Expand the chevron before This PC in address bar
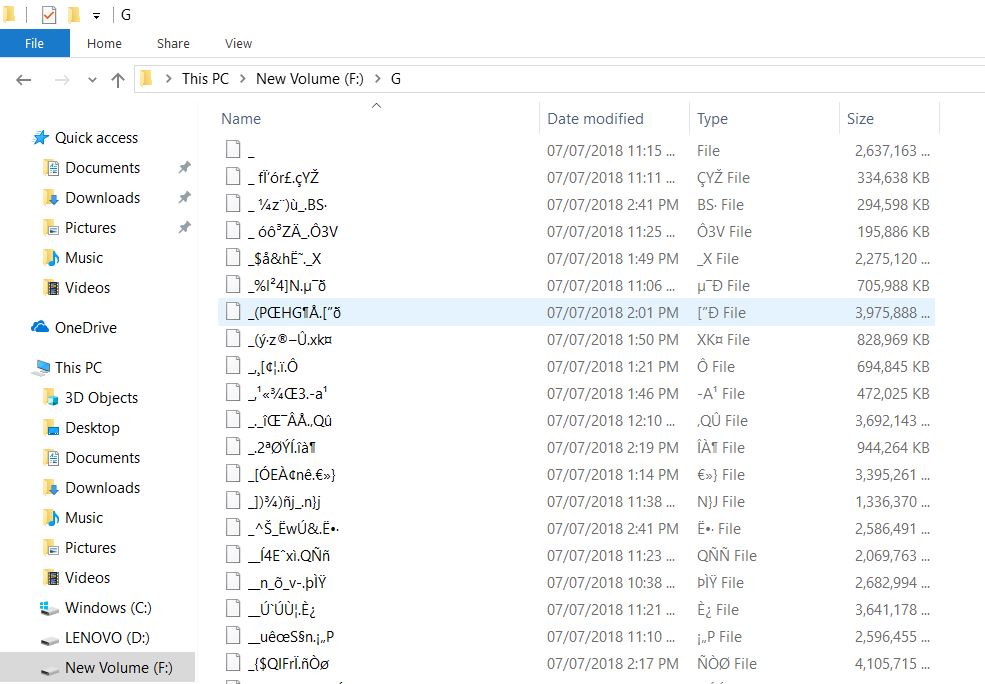Screen dimensions: 985x684 168,79
